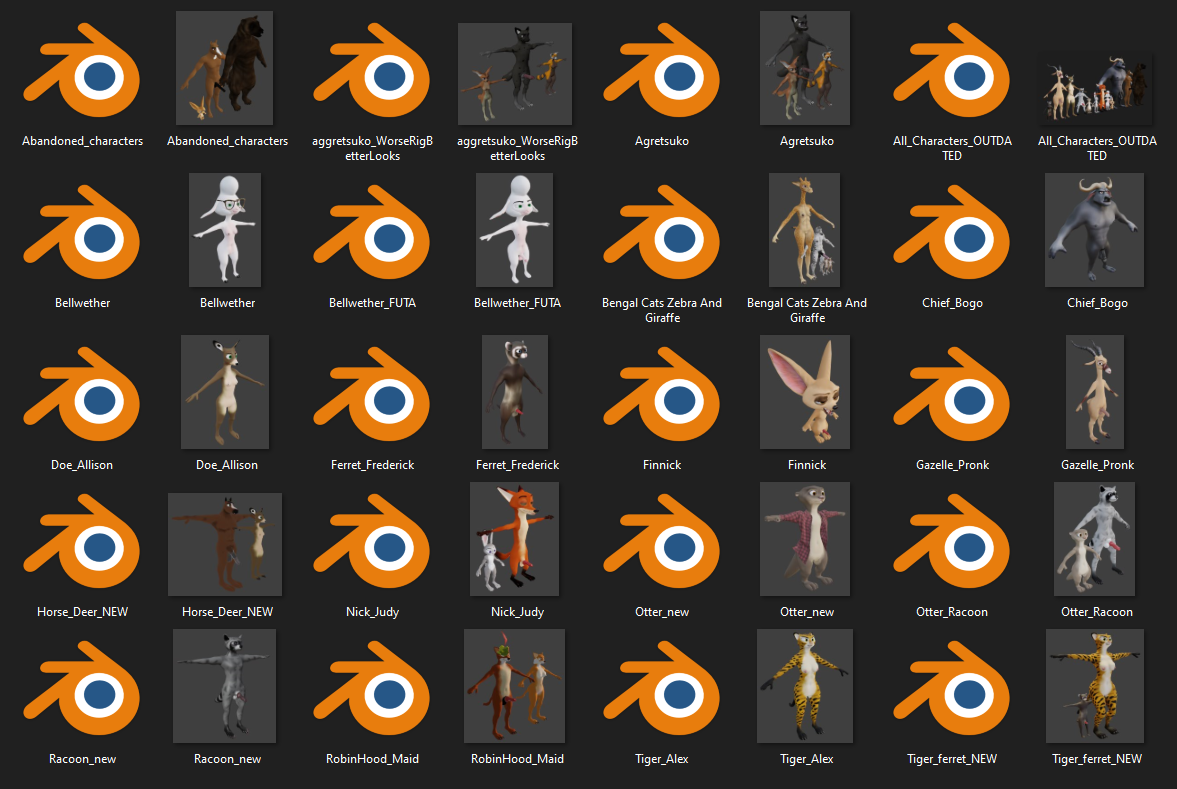Click the Otter_Racoon image thumbnail
The width and height of the screenshot is (1177, 789).
tap(1094, 539)
